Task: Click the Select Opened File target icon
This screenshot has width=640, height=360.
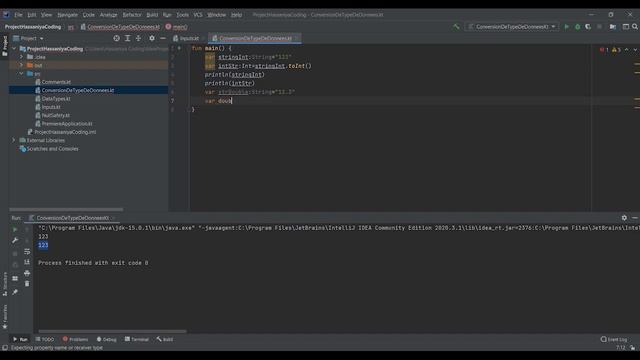Action: coord(117,38)
